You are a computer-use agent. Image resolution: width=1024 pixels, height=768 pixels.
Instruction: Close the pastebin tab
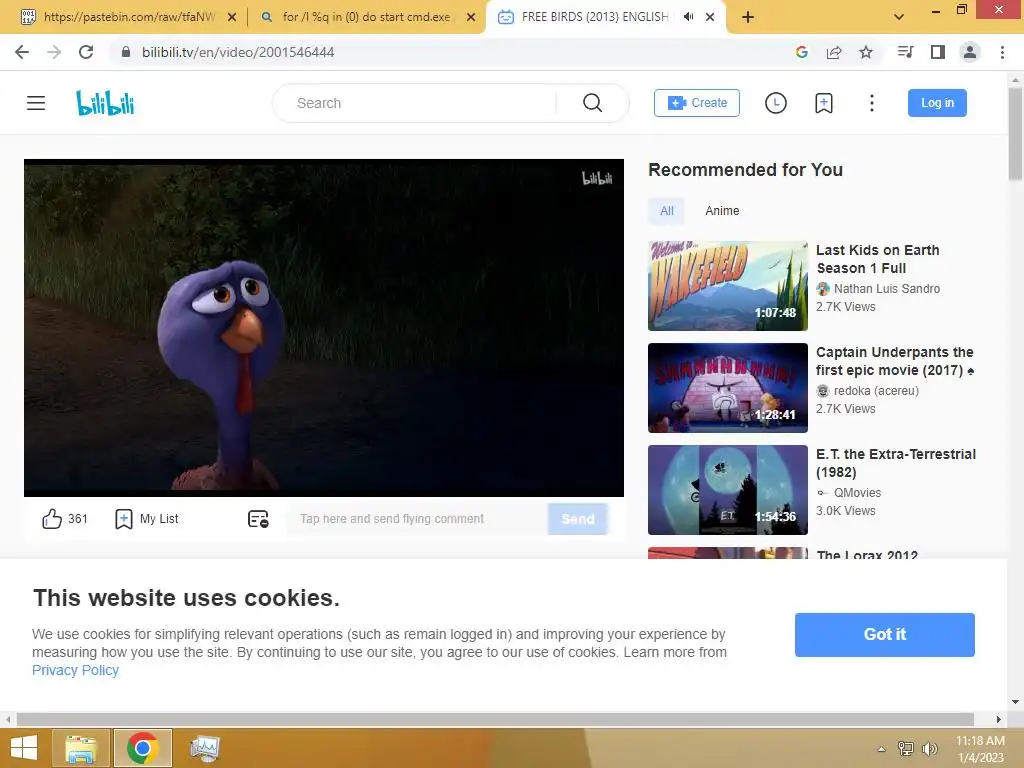point(232,17)
